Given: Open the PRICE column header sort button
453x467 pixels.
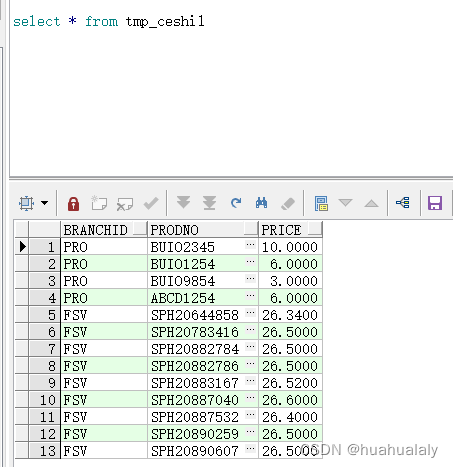Looking at the screenshot, I should pyautogui.click(x=315, y=229).
